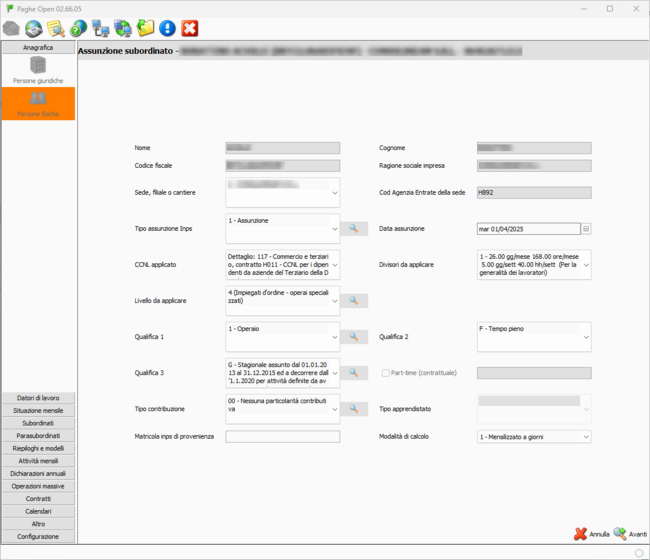
Task: Open the globe help icon
Action: 78,28
